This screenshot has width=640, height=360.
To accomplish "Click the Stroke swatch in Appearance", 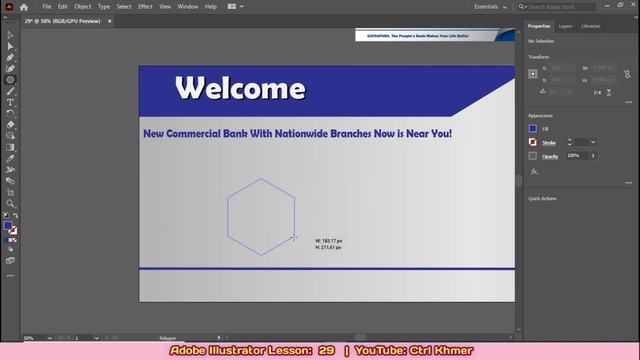I will tap(533, 142).
